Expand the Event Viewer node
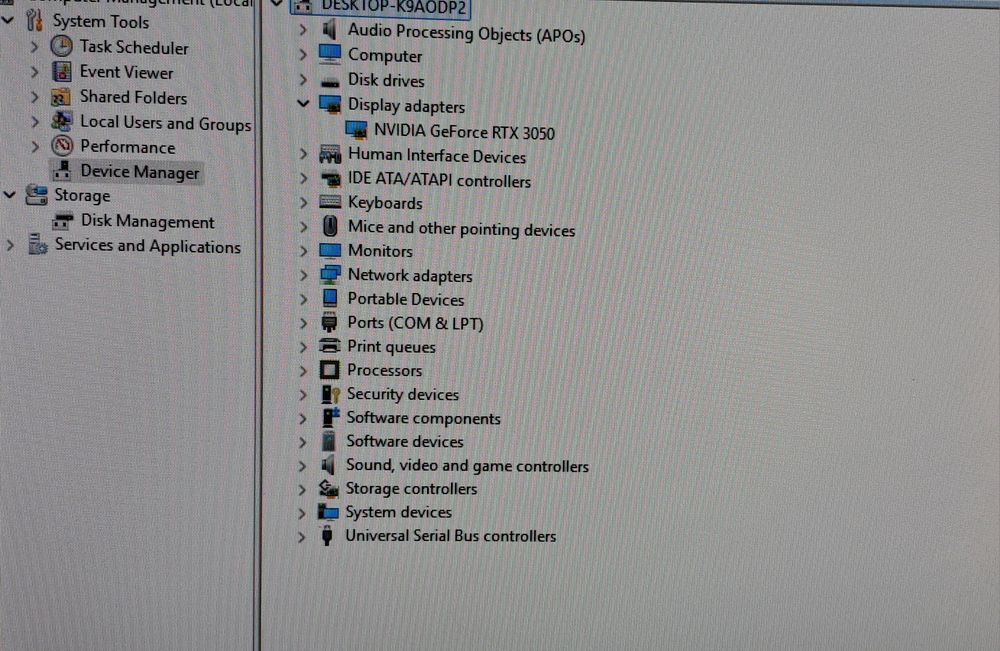The width and height of the screenshot is (1000, 651). click(x=35, y=72)
